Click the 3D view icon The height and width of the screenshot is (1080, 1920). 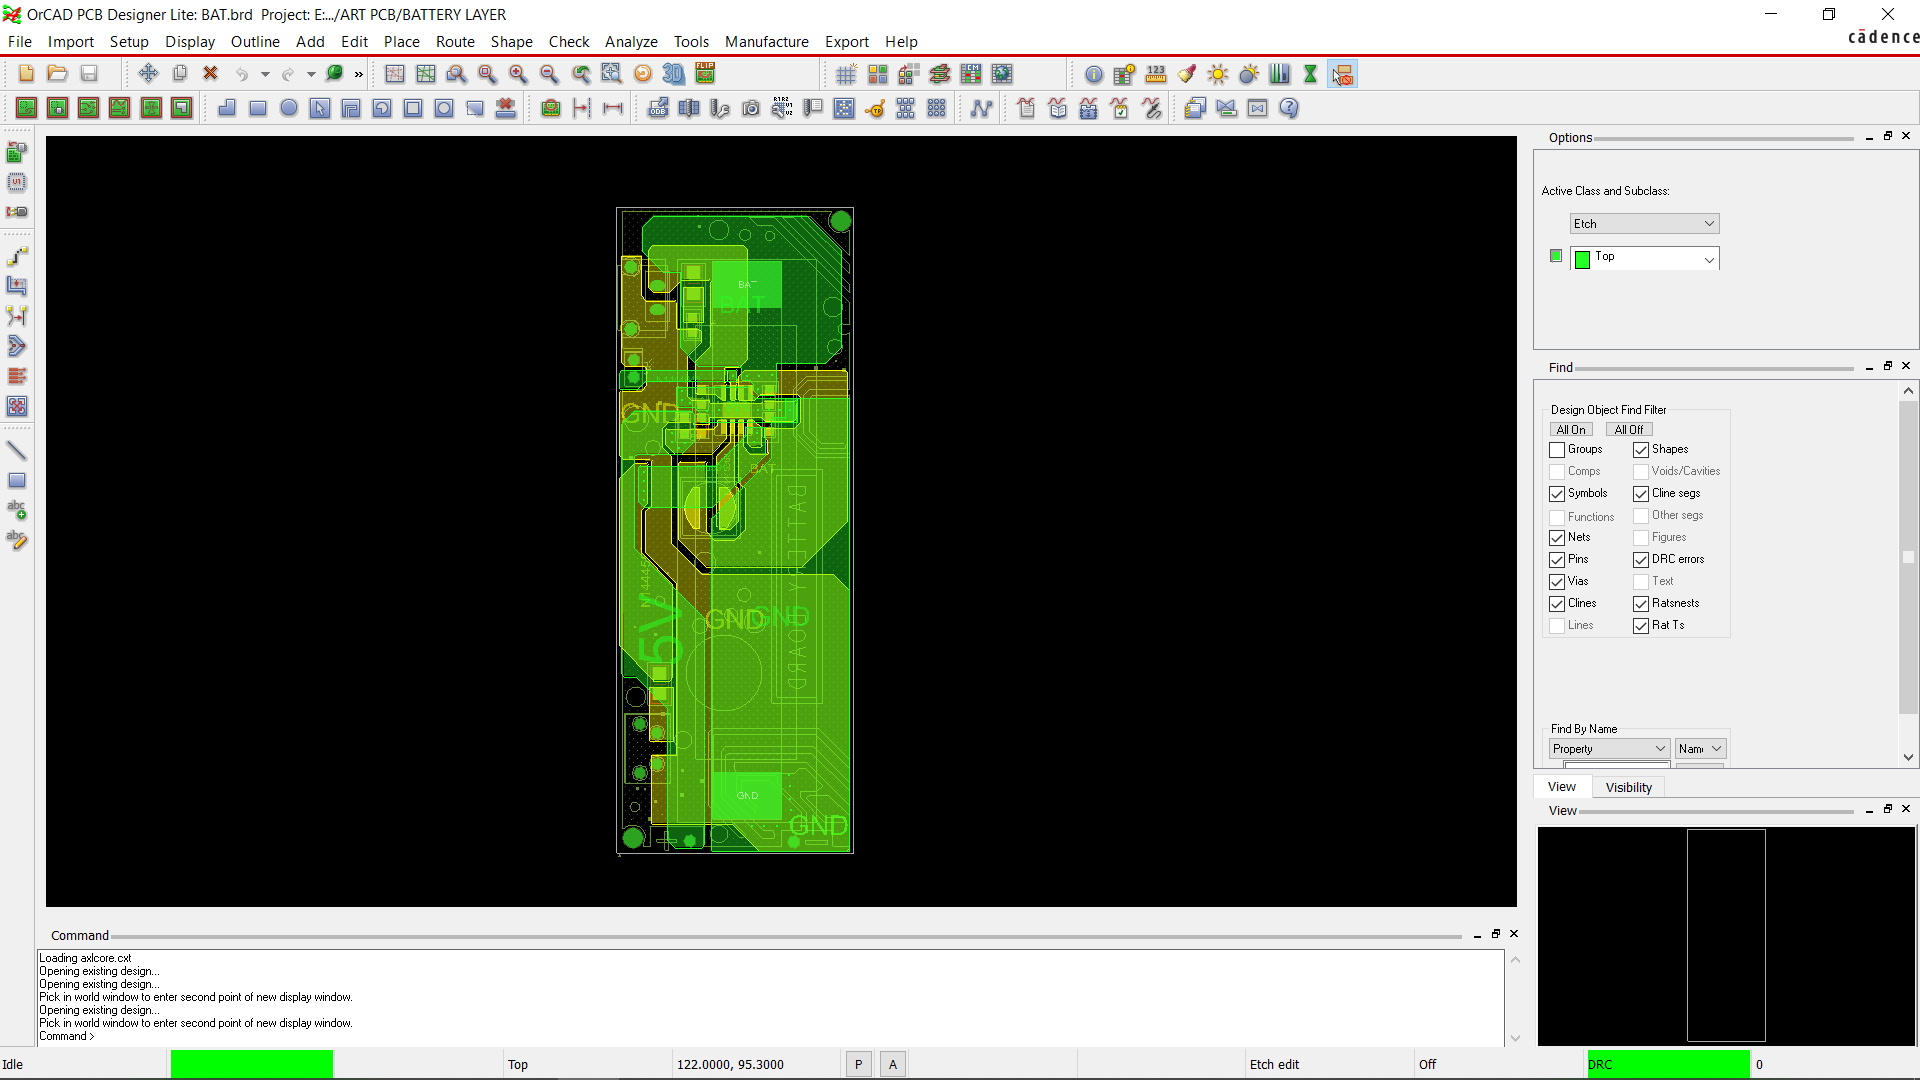coord(674,74)
